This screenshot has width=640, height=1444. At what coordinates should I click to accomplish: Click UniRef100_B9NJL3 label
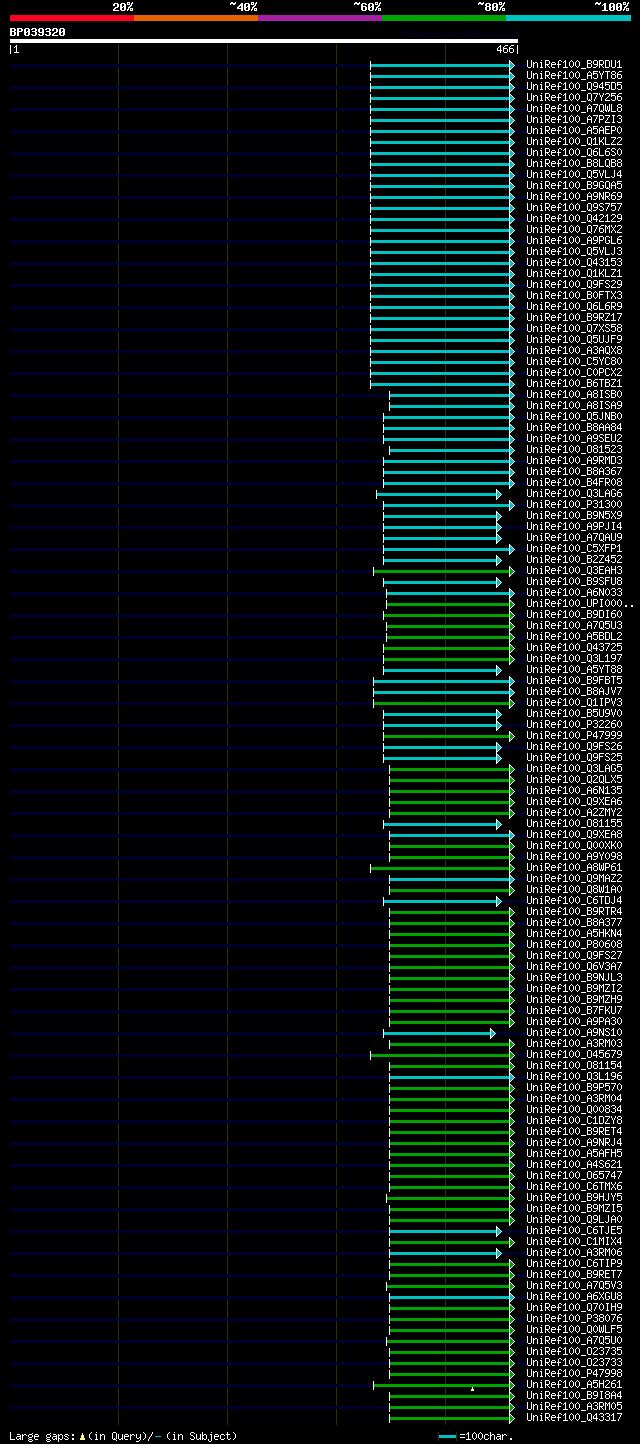574,978
